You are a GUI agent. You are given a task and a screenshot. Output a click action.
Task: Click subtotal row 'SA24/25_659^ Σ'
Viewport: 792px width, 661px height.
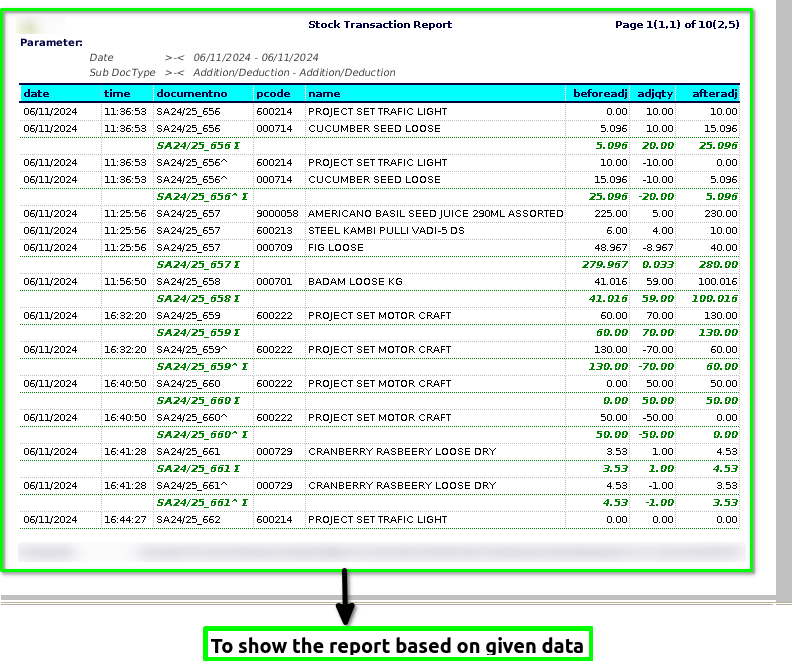(x=379, y=367)
